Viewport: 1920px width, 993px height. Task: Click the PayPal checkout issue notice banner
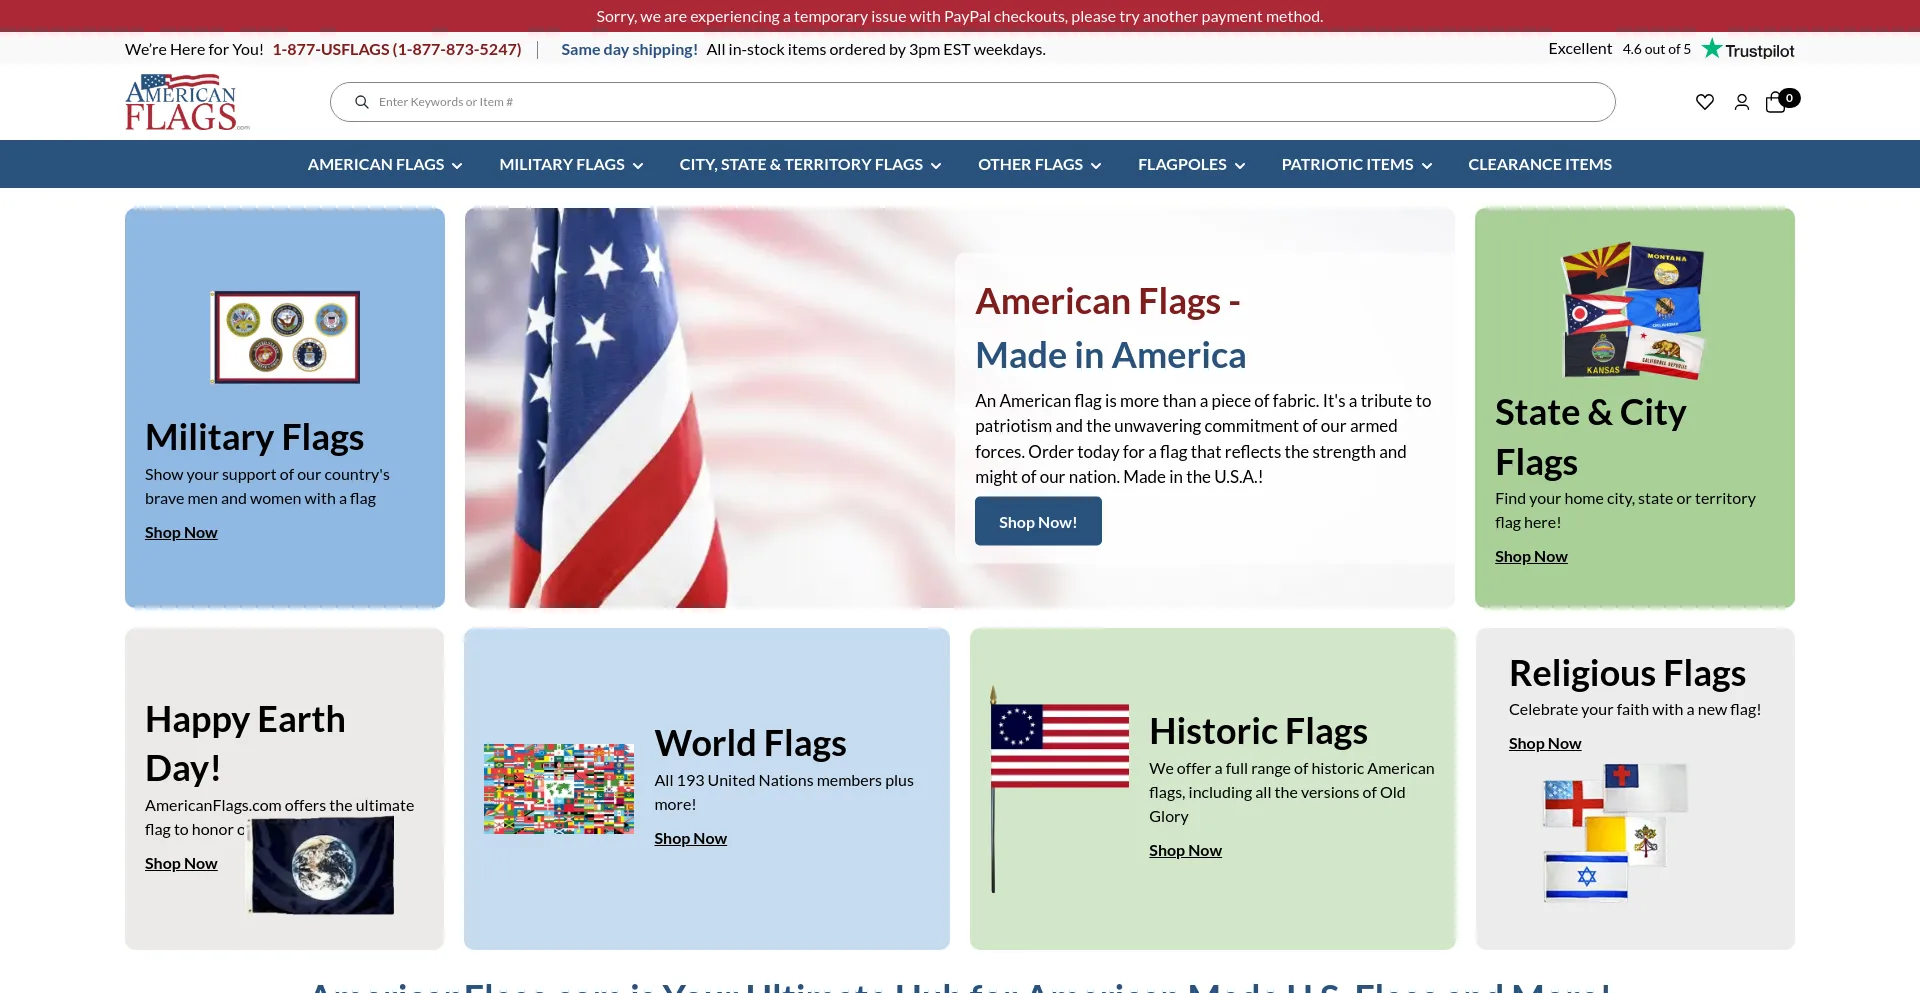960,16
